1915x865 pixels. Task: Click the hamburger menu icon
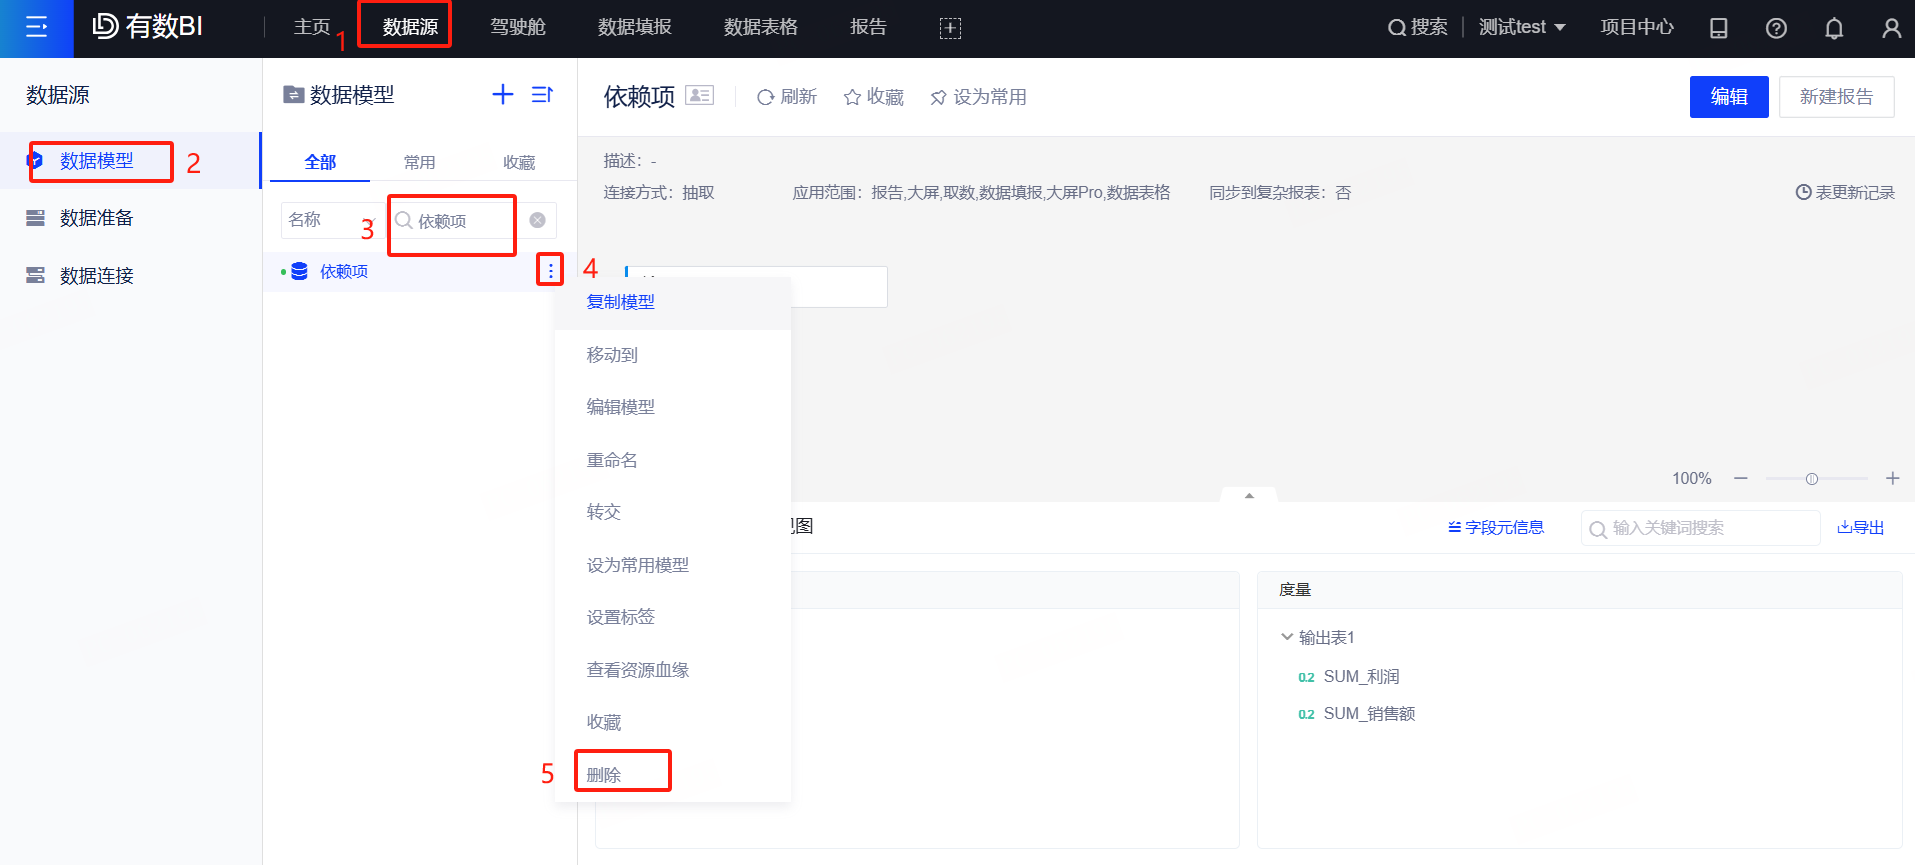(36, 28)
